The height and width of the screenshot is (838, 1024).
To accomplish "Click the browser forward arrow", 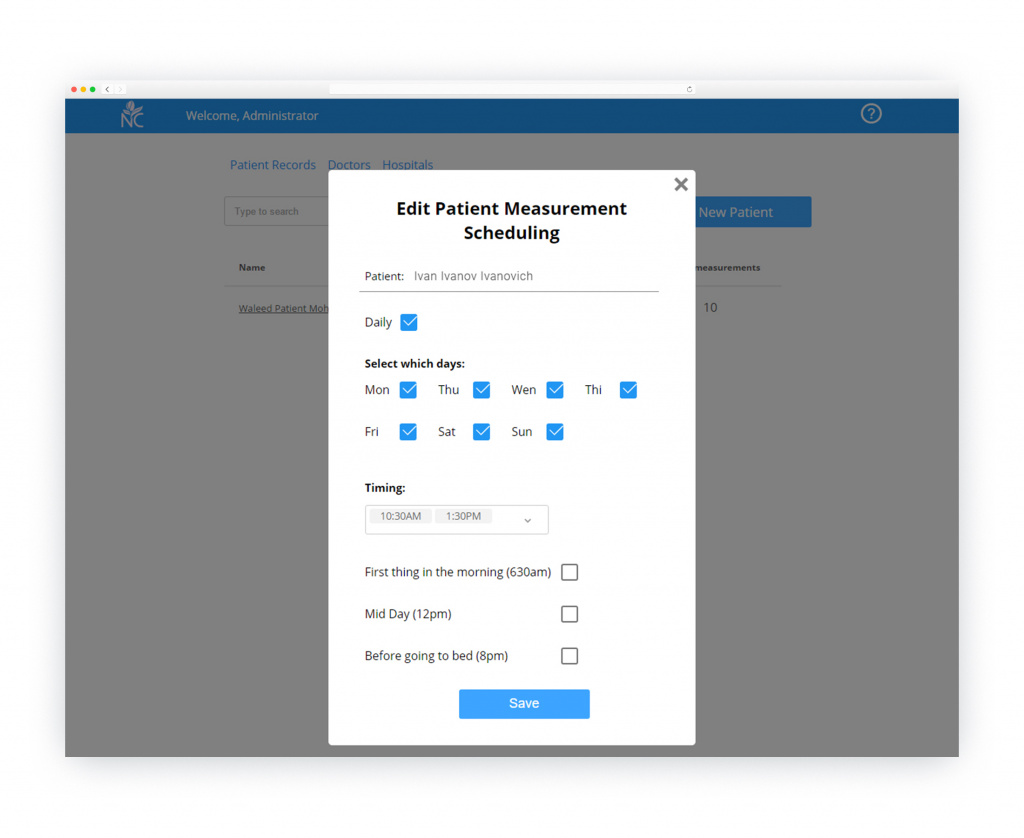I will click(x=119, y=89).
